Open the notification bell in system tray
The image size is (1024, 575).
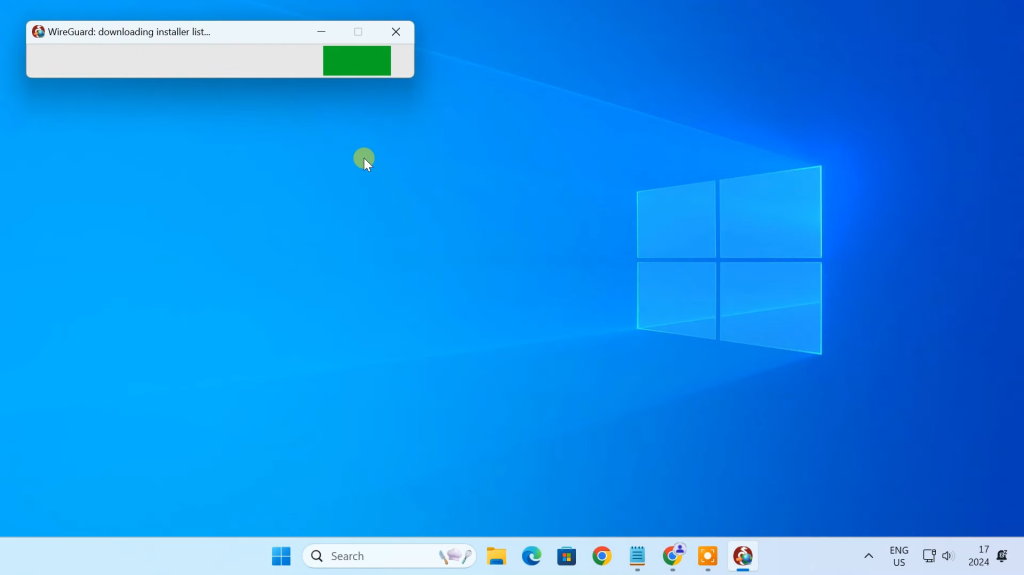[1002, 556]
